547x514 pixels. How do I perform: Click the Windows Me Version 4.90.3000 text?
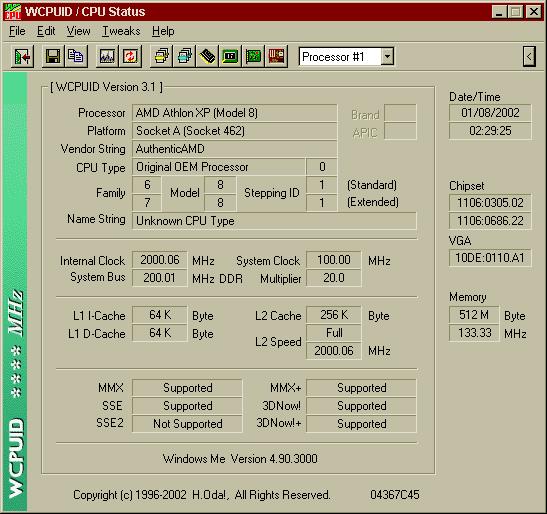coord(240,459)
